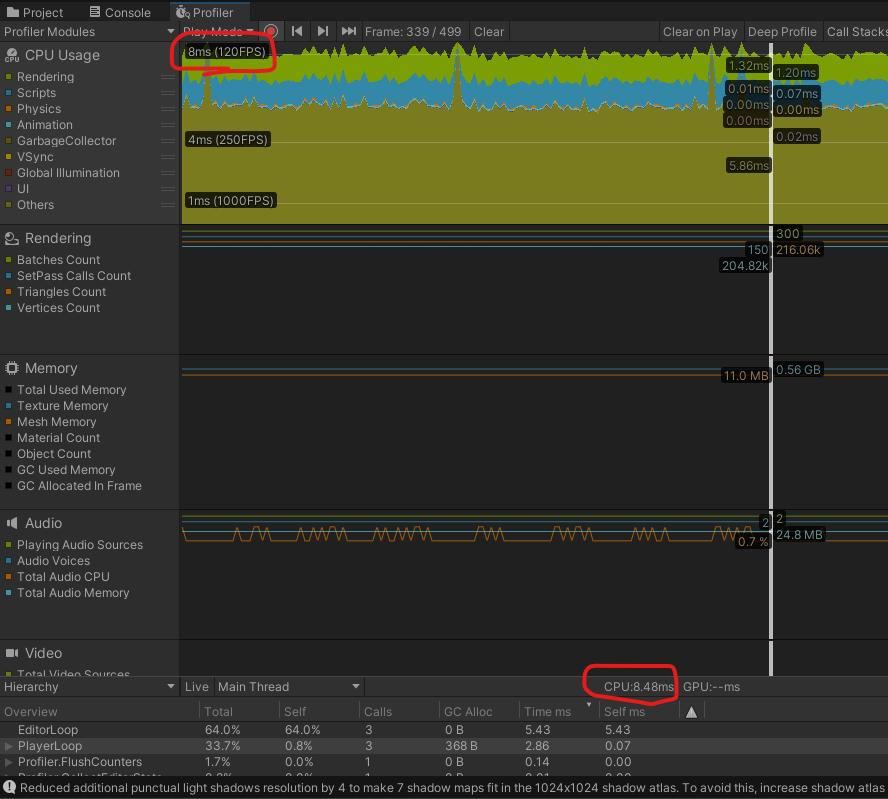Toggle the Global Illumination category
Image resolution: width=888 pixels, height=799 pixels.
click(8, 173)
